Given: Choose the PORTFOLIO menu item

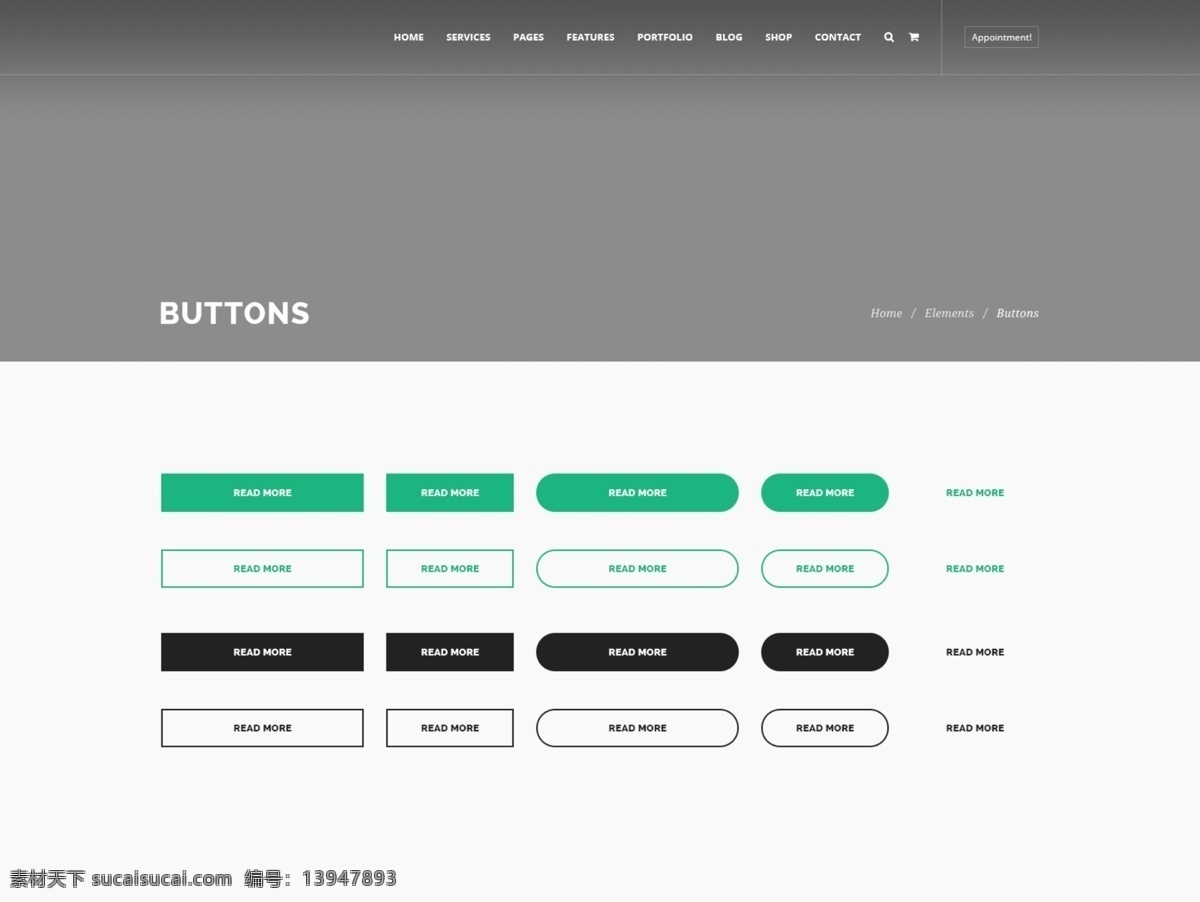Looking at the screenshot, I should tap(665, 37).
